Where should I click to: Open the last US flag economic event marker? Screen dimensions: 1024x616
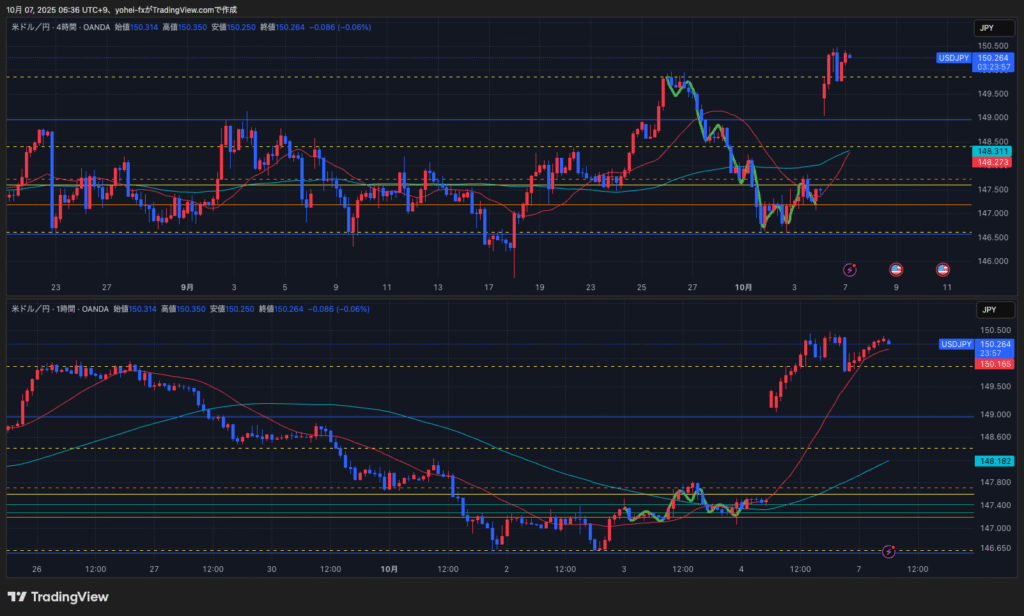pyautogui.click(x=942, y=269)
